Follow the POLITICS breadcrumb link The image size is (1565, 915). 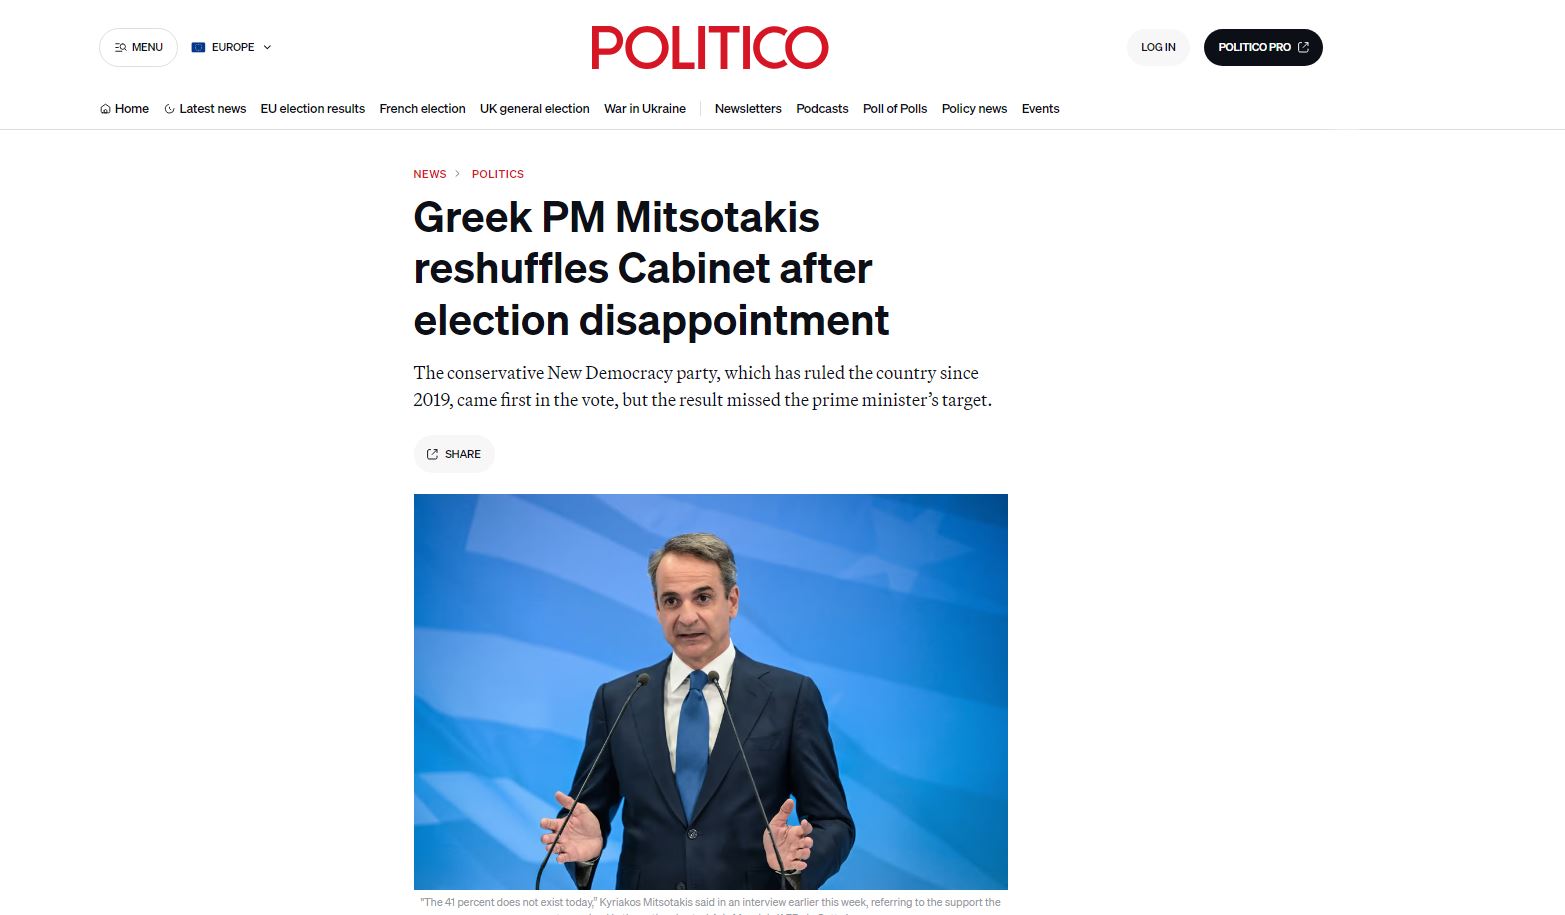[x=497, y=174]
